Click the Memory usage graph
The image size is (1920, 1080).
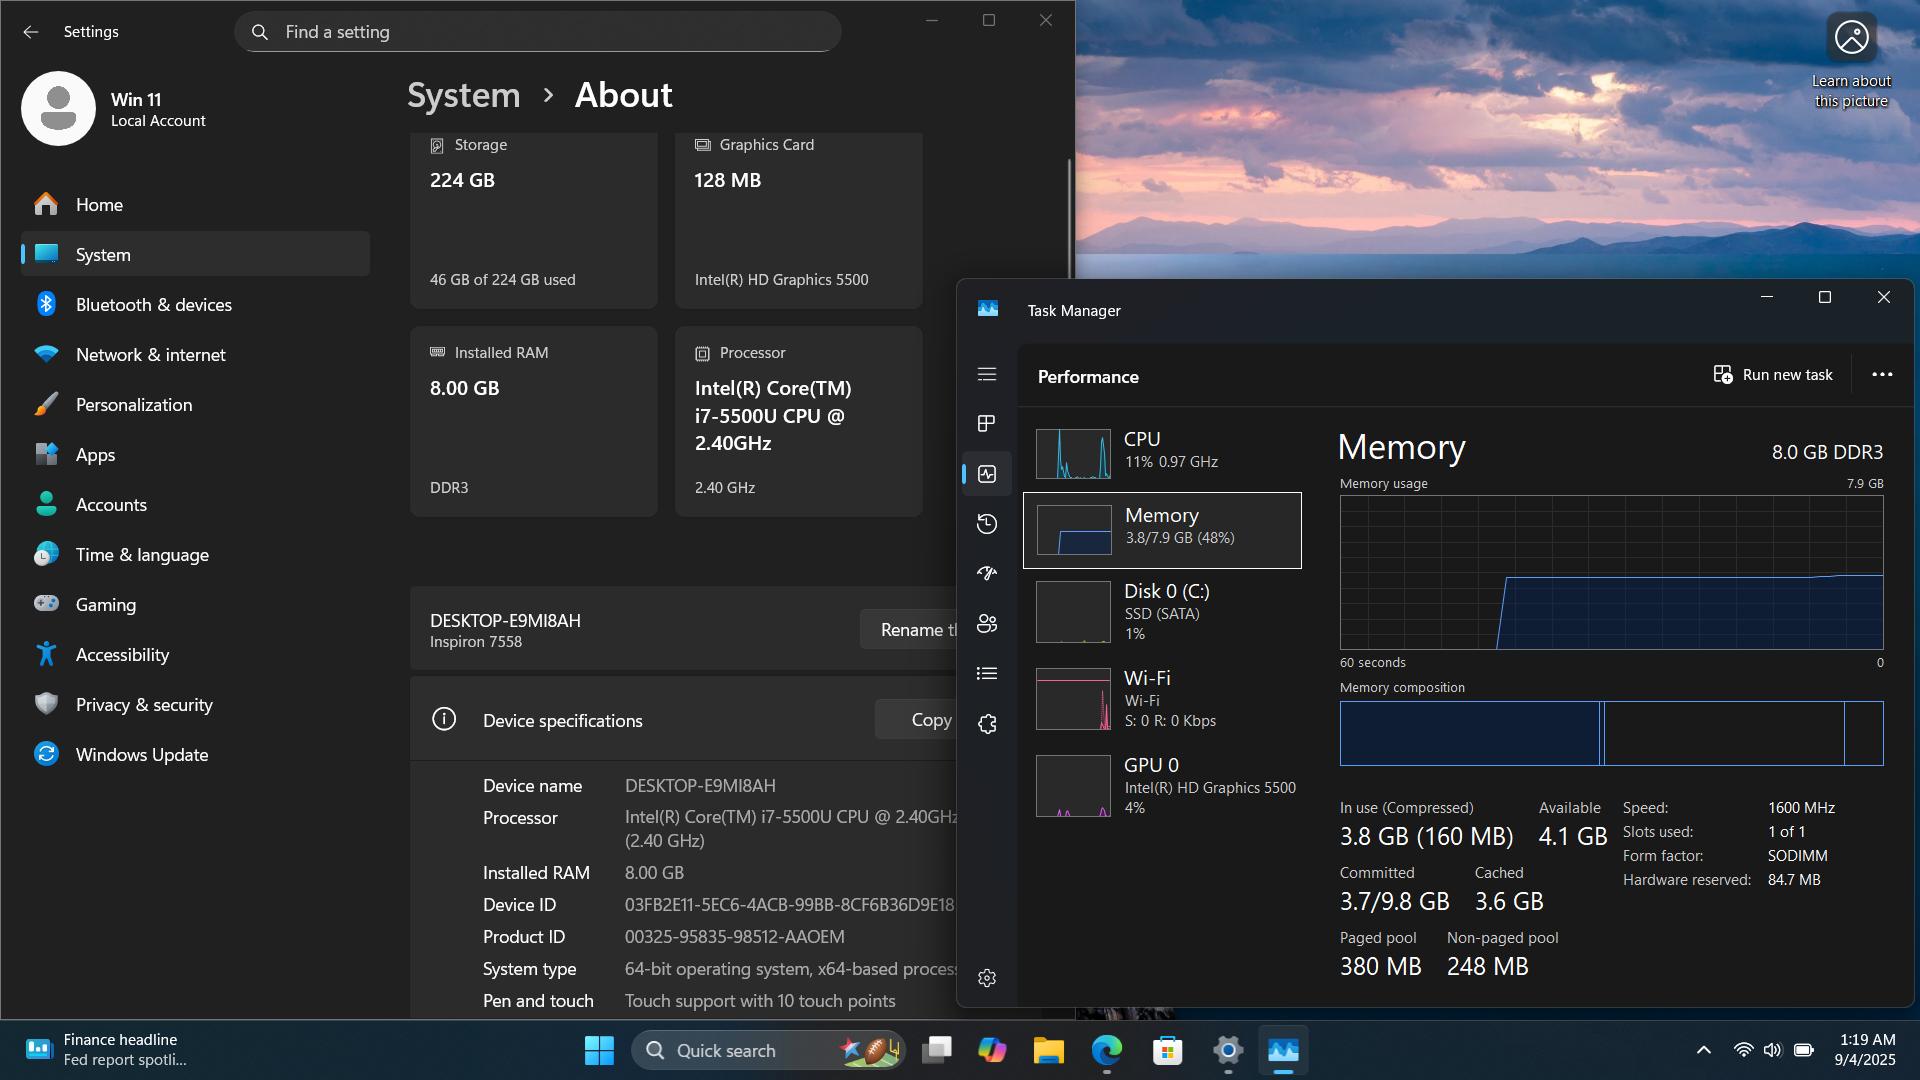click(1611, 572)
